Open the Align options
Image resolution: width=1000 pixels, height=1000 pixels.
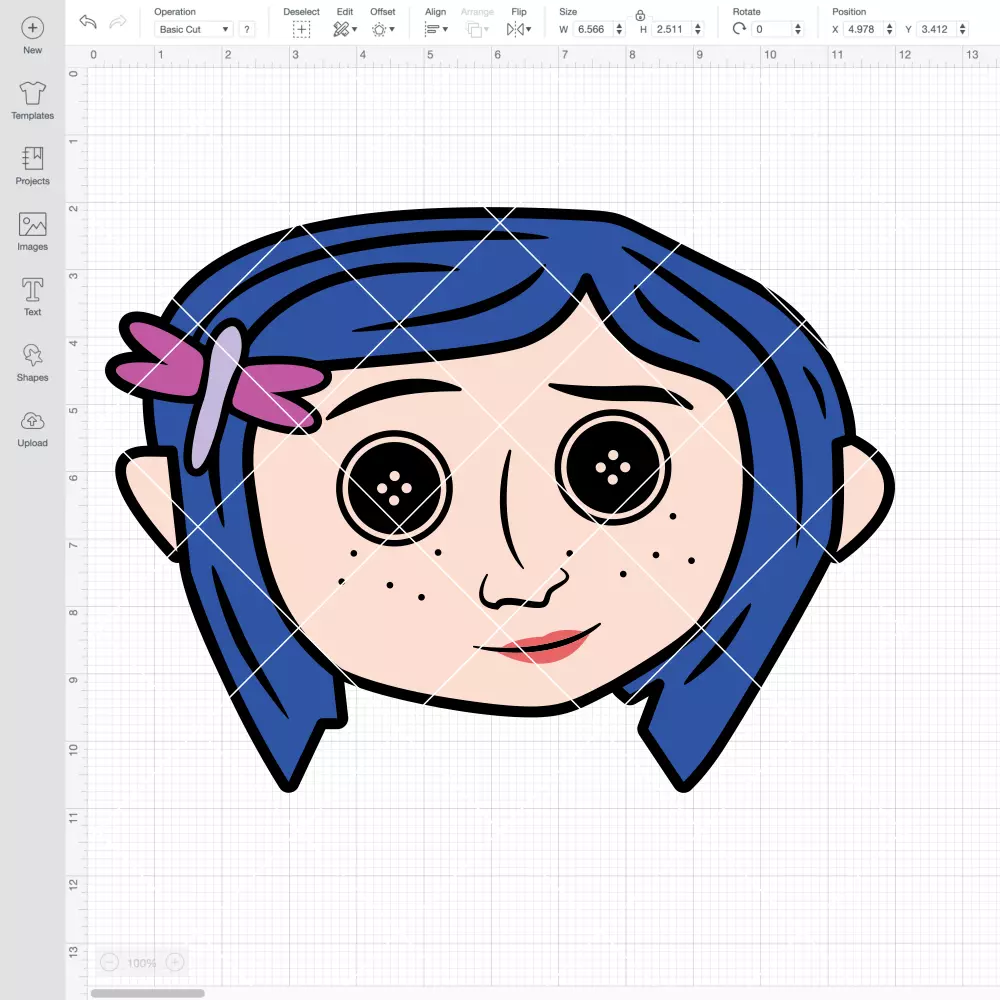pyautogui.click(x=432, y=29)
